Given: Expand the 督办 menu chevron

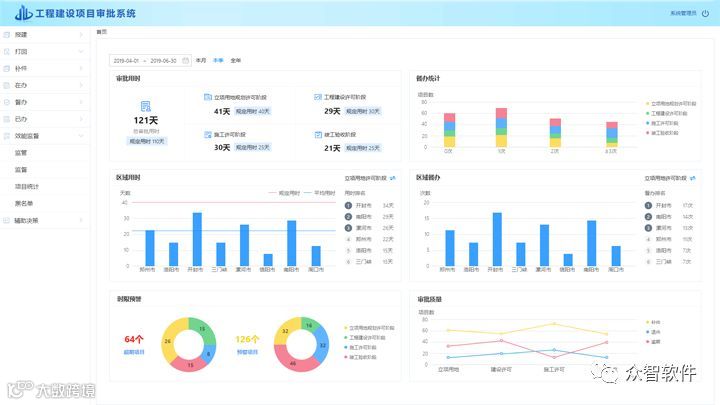Looking at the screenshot, I should pyautogui.click(x=81, y=102).
